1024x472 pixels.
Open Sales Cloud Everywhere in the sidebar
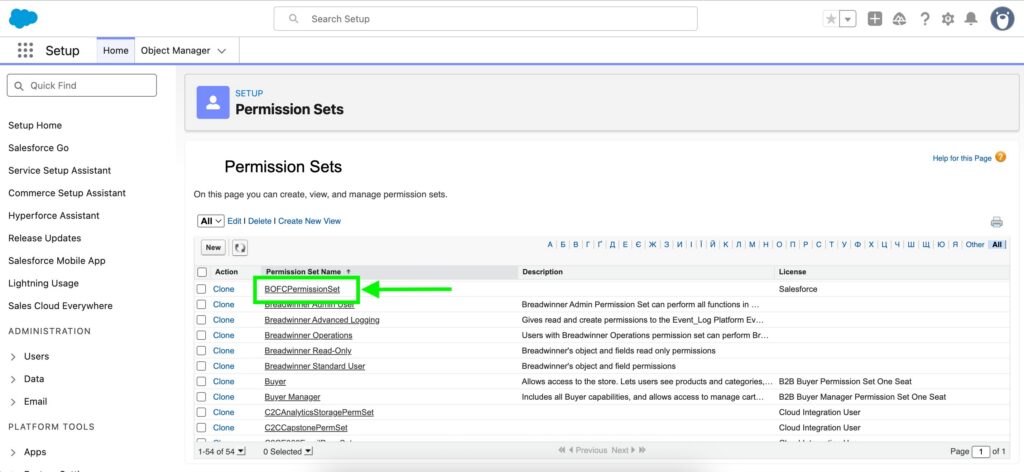(x=60, y=306)
